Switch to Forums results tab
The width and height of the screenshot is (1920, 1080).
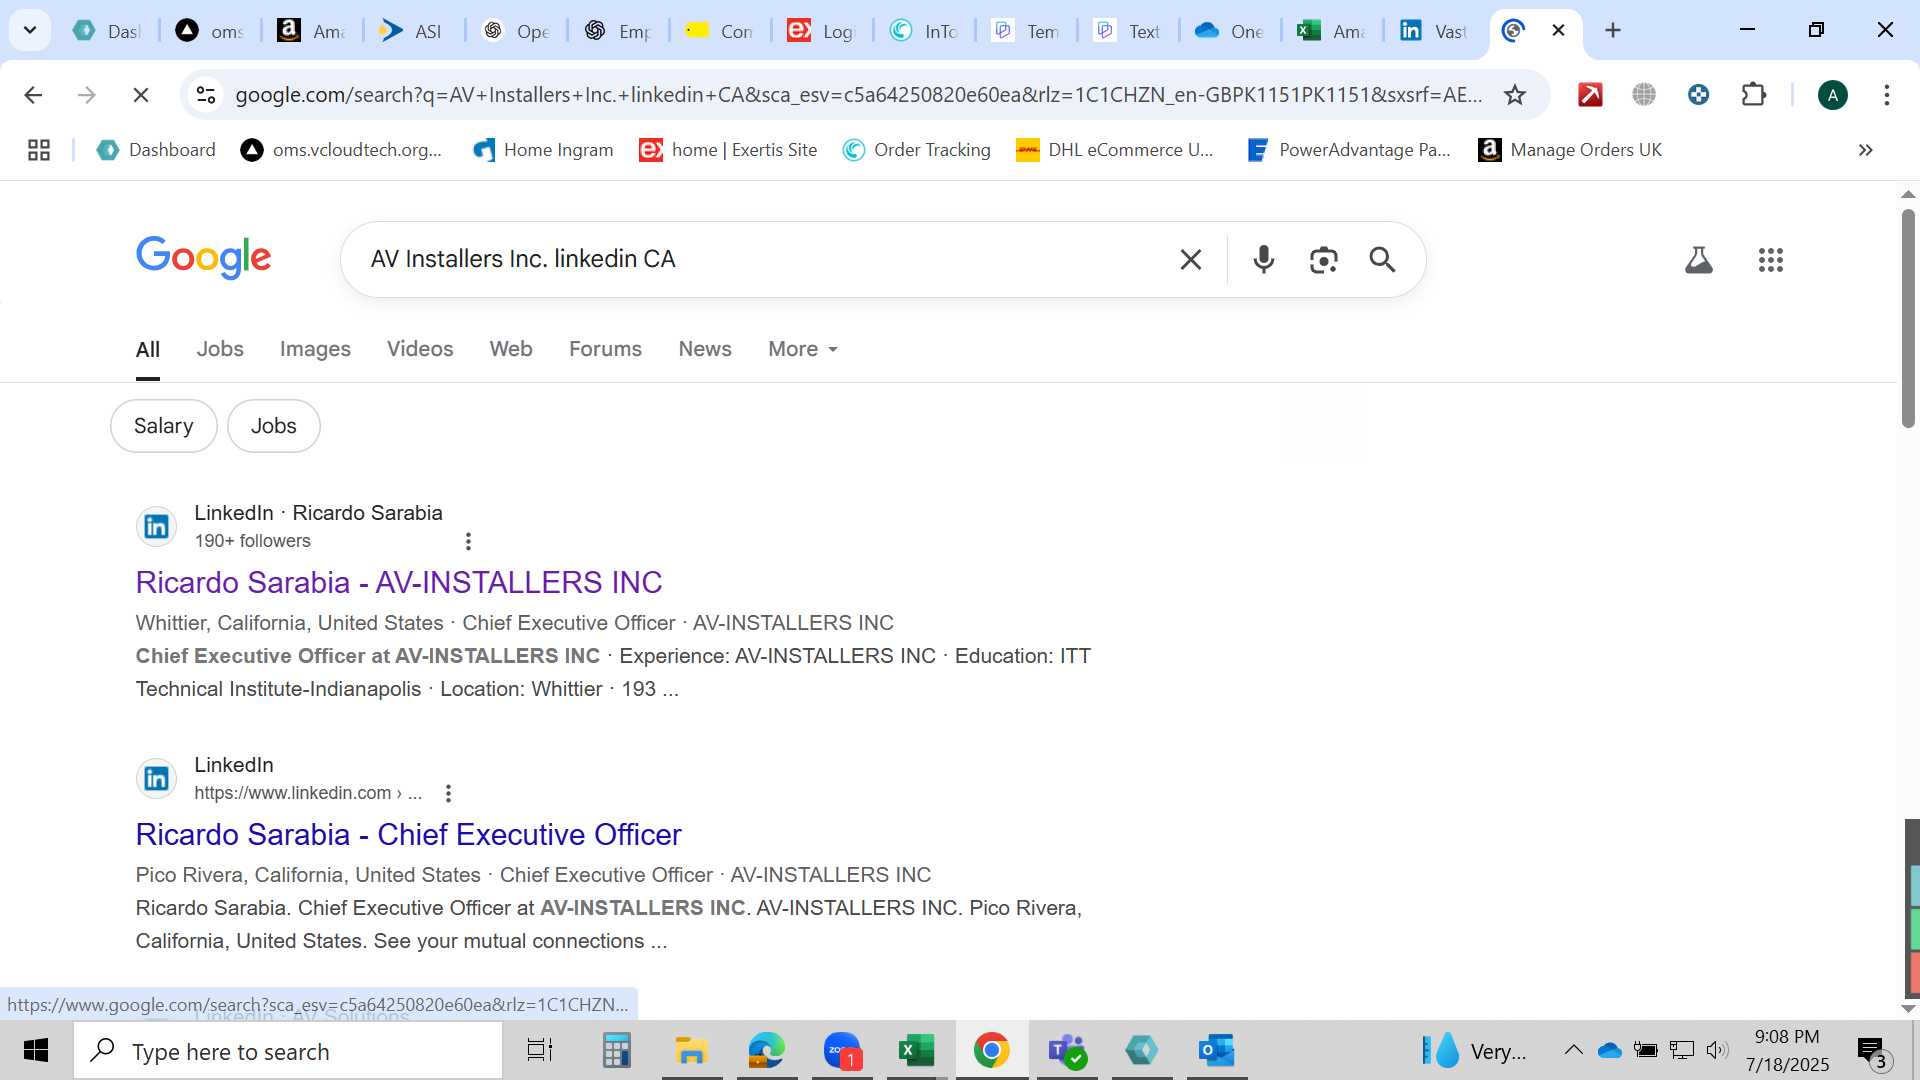click(605, 349)
